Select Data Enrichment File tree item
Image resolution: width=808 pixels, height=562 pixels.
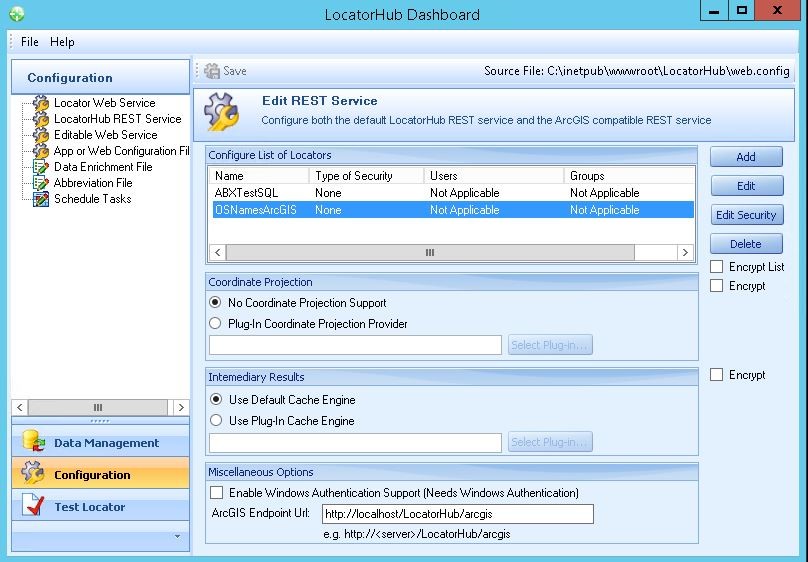[x=103, y=167]
